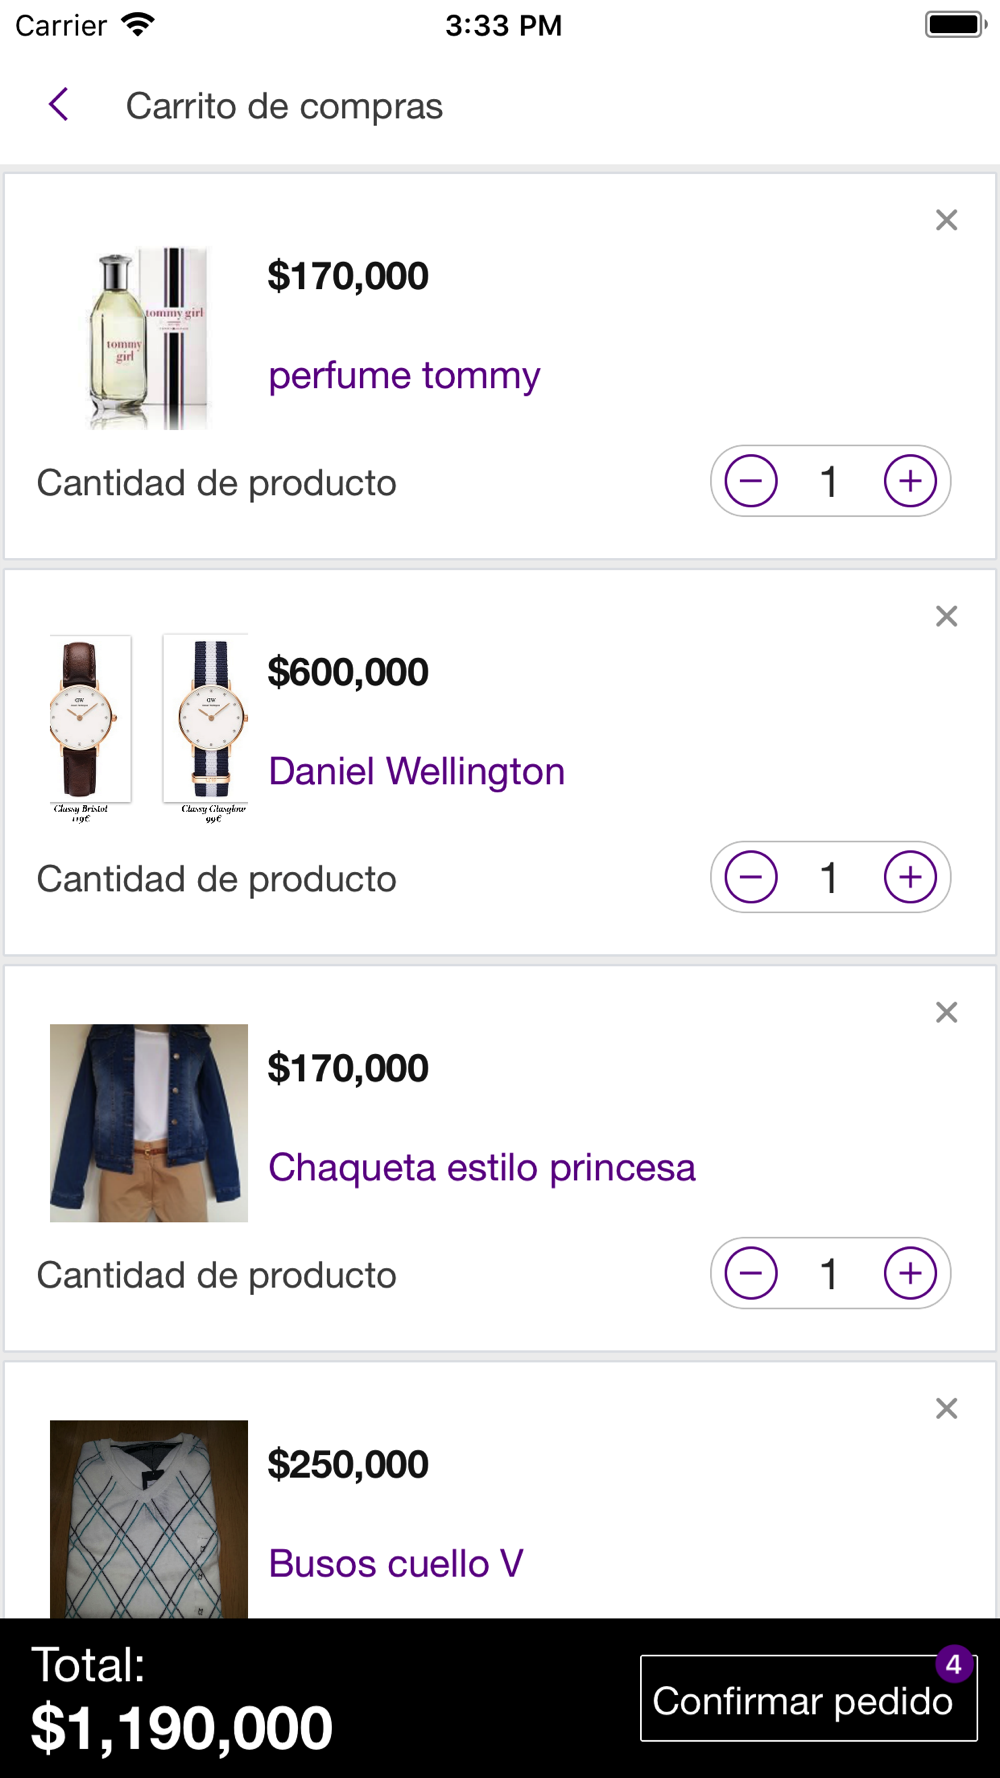Viewport: 1000px width, 1778px height.
Task: Tap the tommy girl perfume image
Action: [x=149, y=338]
